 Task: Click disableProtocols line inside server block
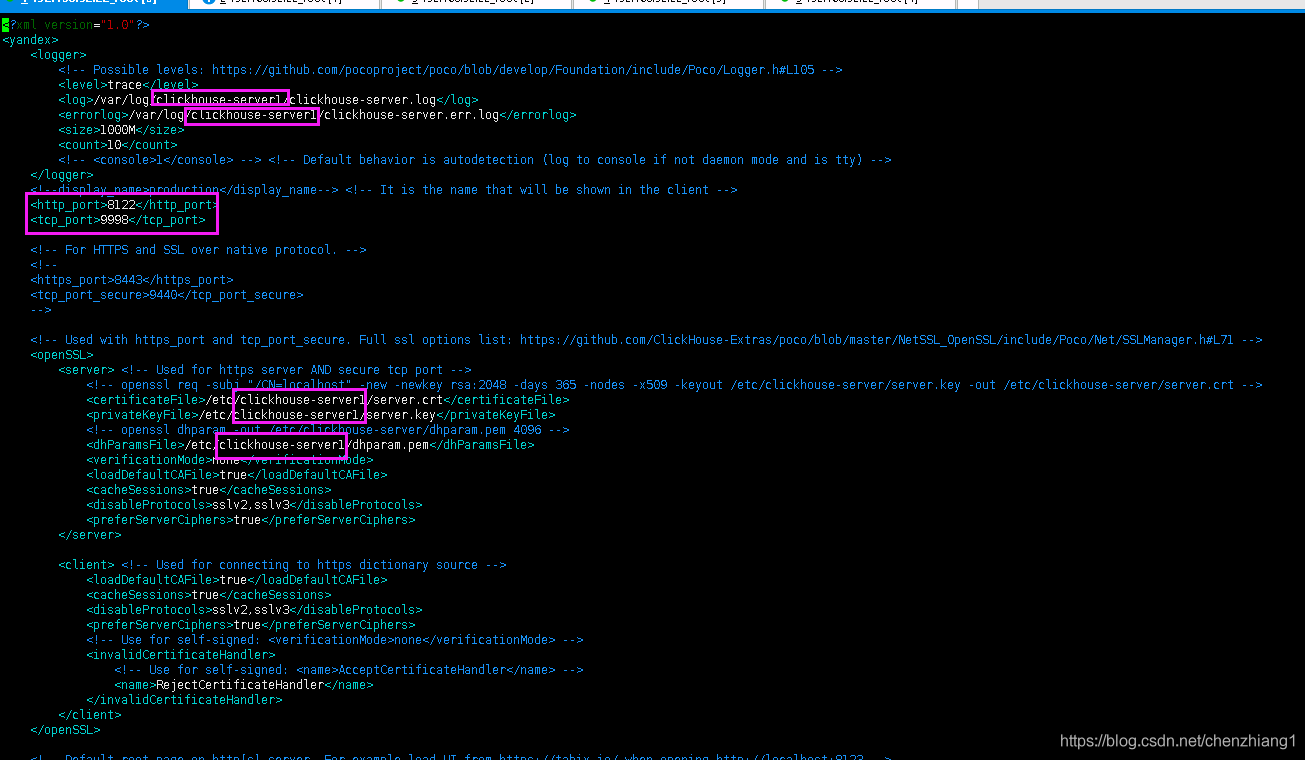254,505
